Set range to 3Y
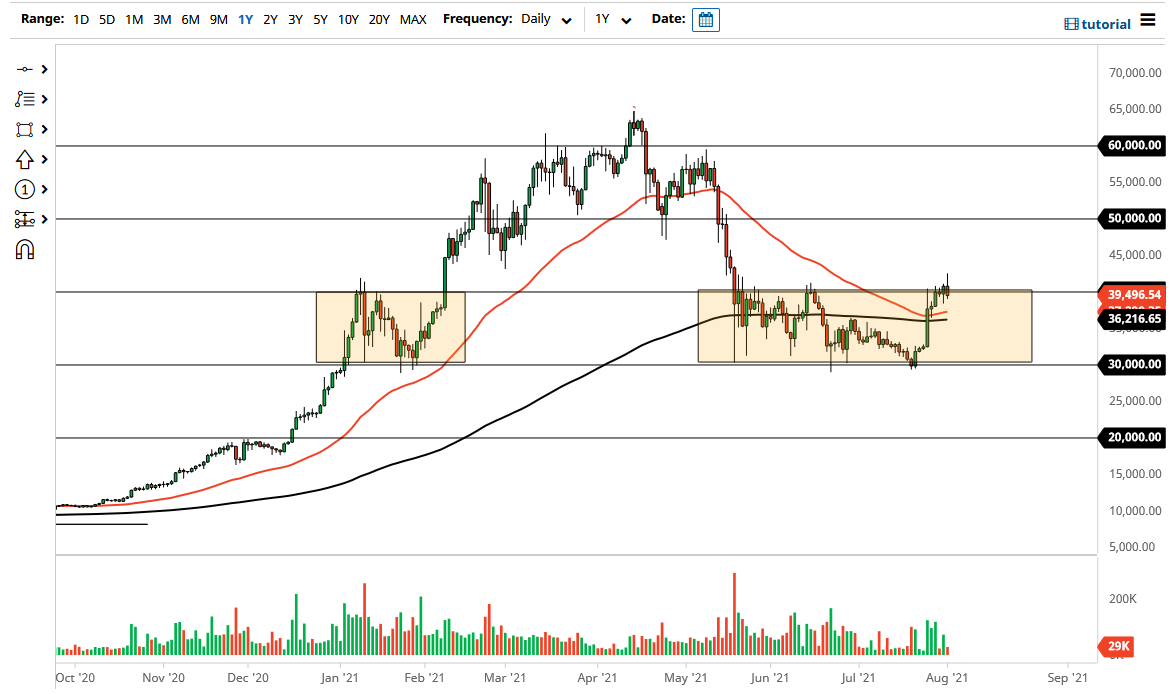The width and height of the screenshot is (1171, 694). [x=296, y=19]
